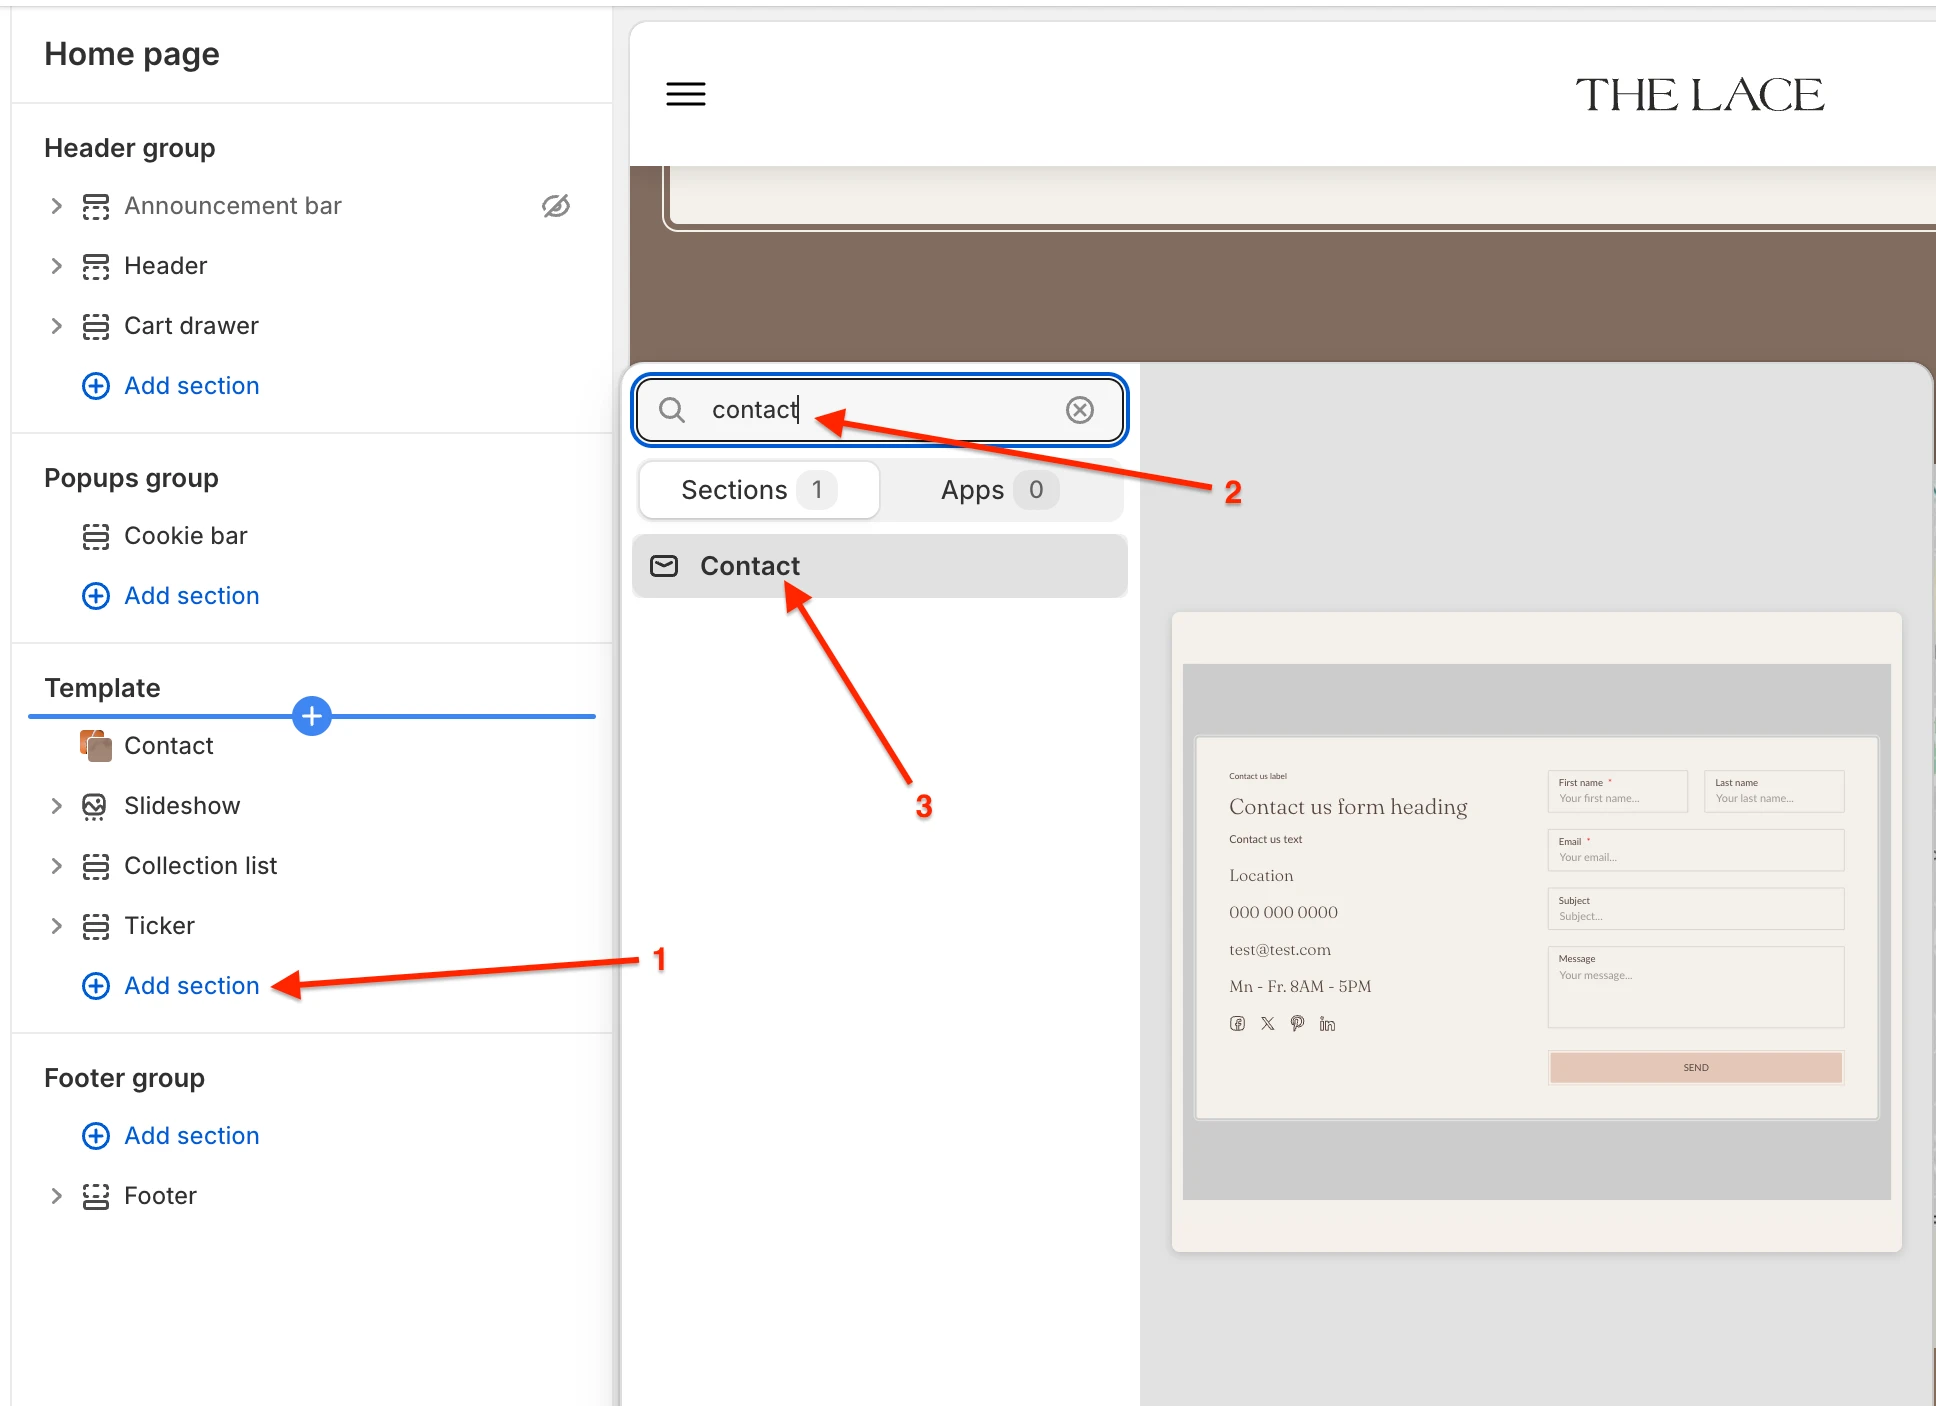Click the Contact form preview thumbnail
Image resolution: width=1936 pixels, height=1406 pixels.
[x=1537, y=932]
